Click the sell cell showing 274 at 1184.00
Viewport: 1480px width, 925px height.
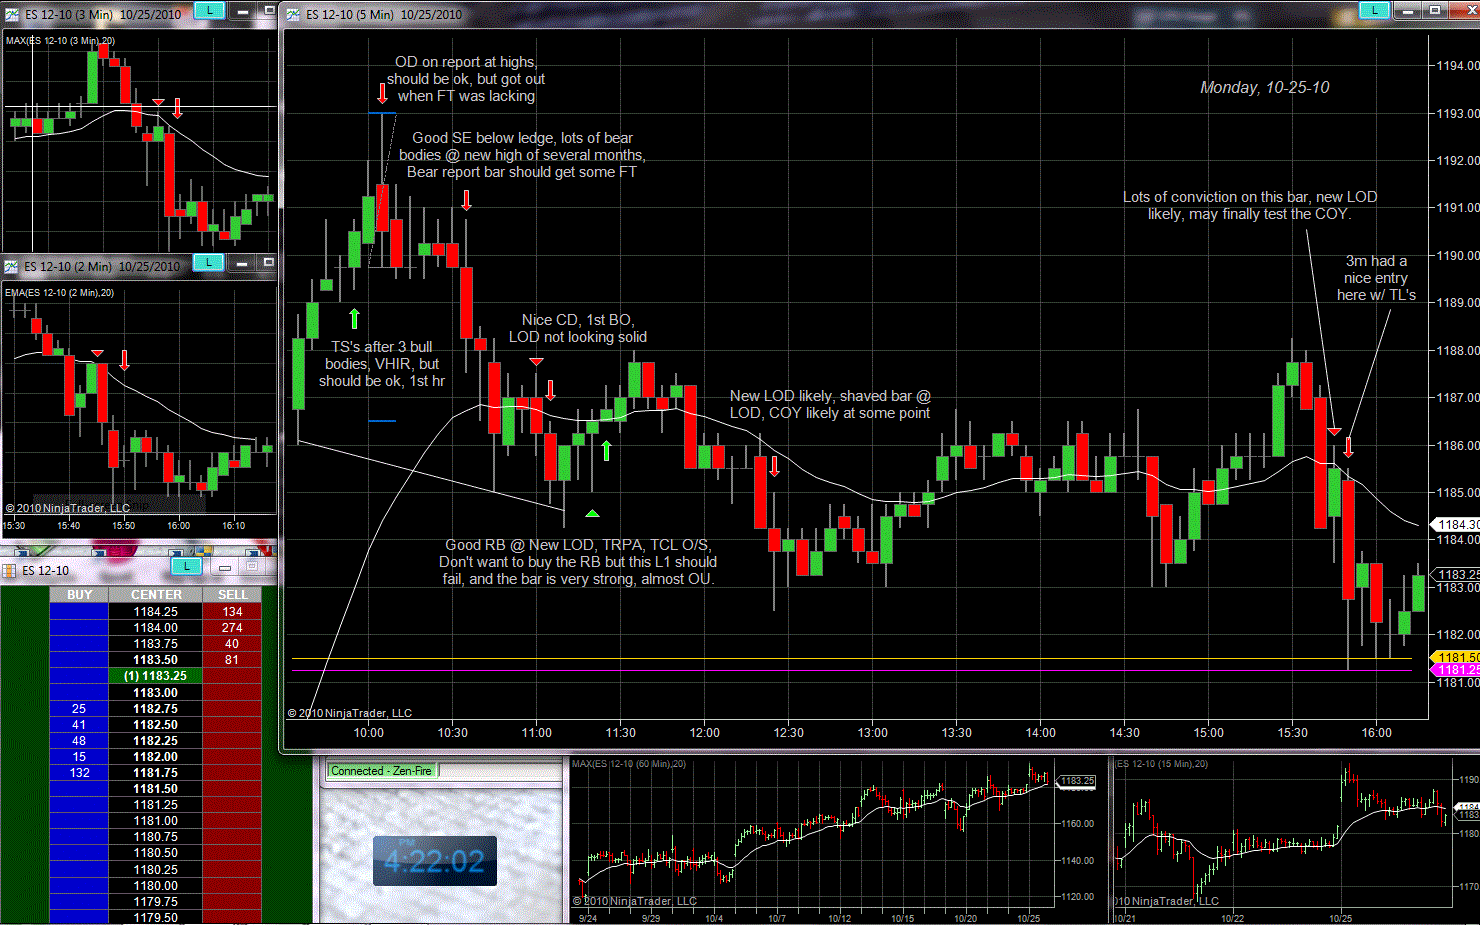[x=232, y=628]
